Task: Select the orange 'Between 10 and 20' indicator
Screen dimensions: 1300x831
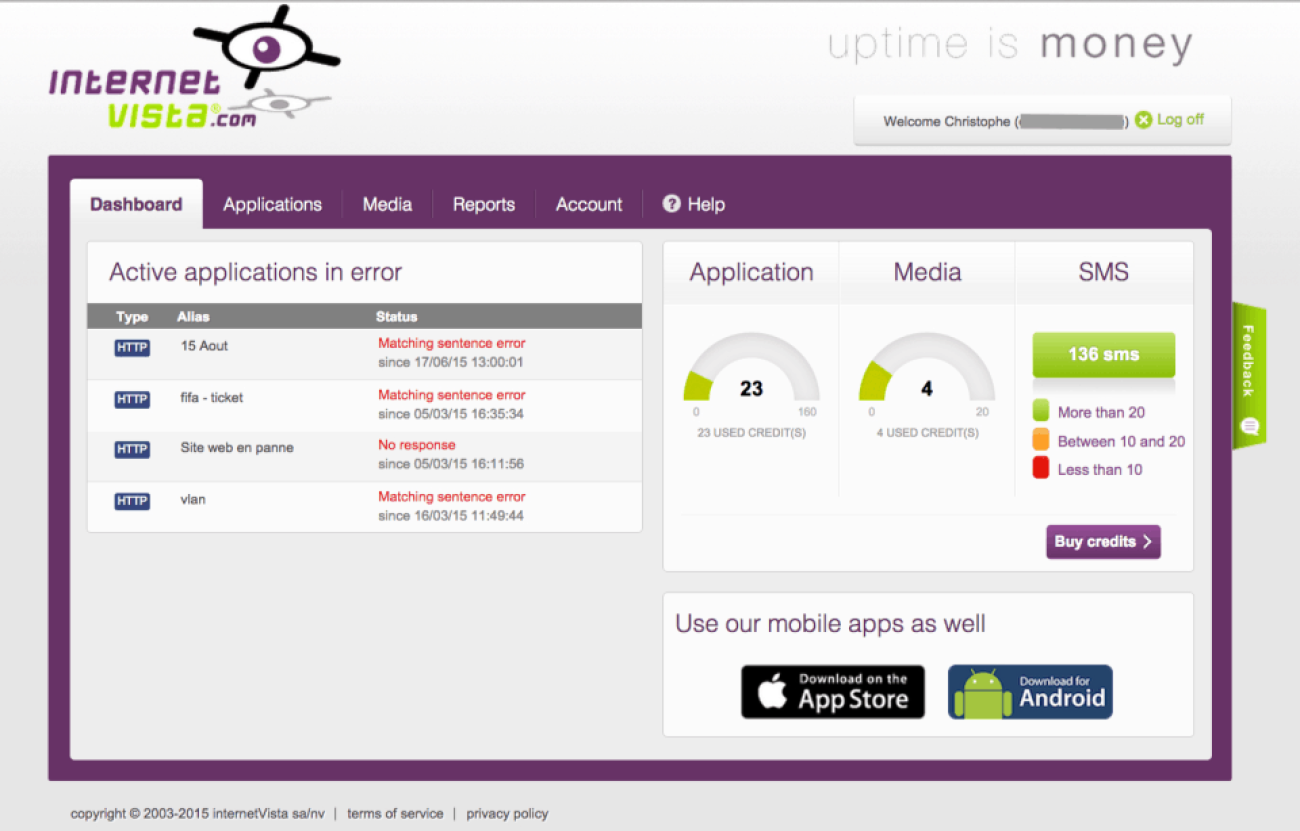Action: click(x=1040, y=440)
